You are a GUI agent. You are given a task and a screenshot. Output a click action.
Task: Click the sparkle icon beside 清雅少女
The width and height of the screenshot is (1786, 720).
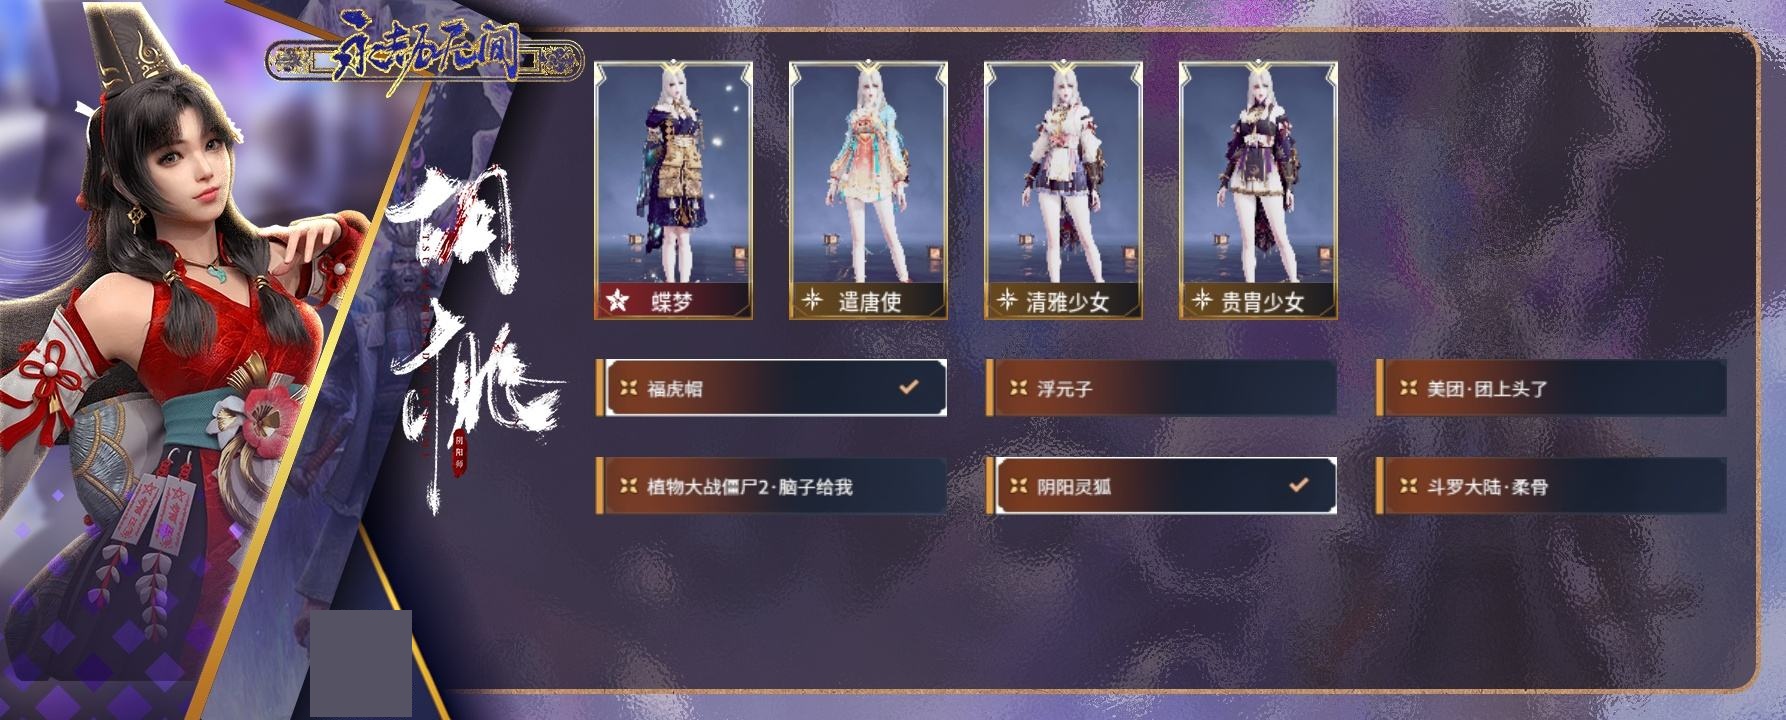coord(1007,300)
